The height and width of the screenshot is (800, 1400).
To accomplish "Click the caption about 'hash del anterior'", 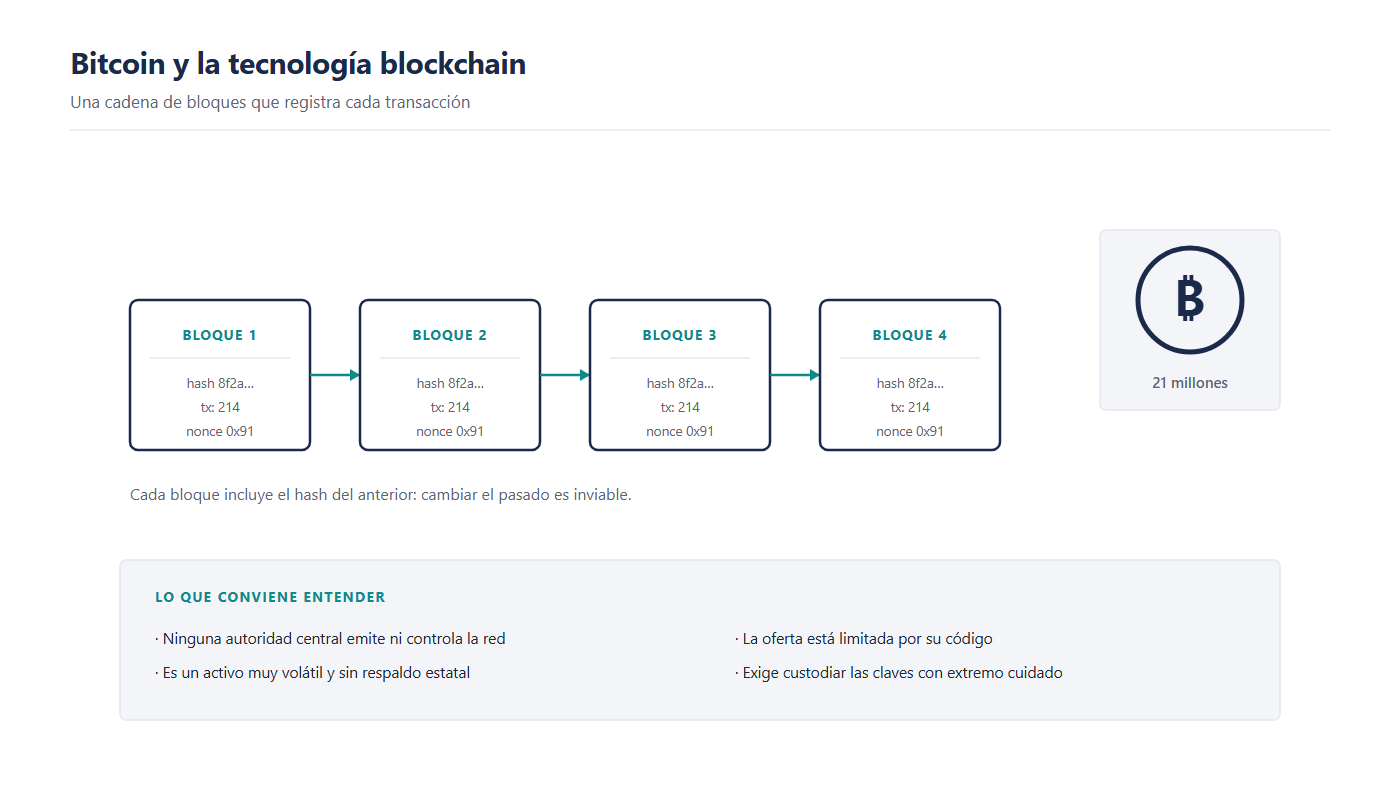I will 381,495.
